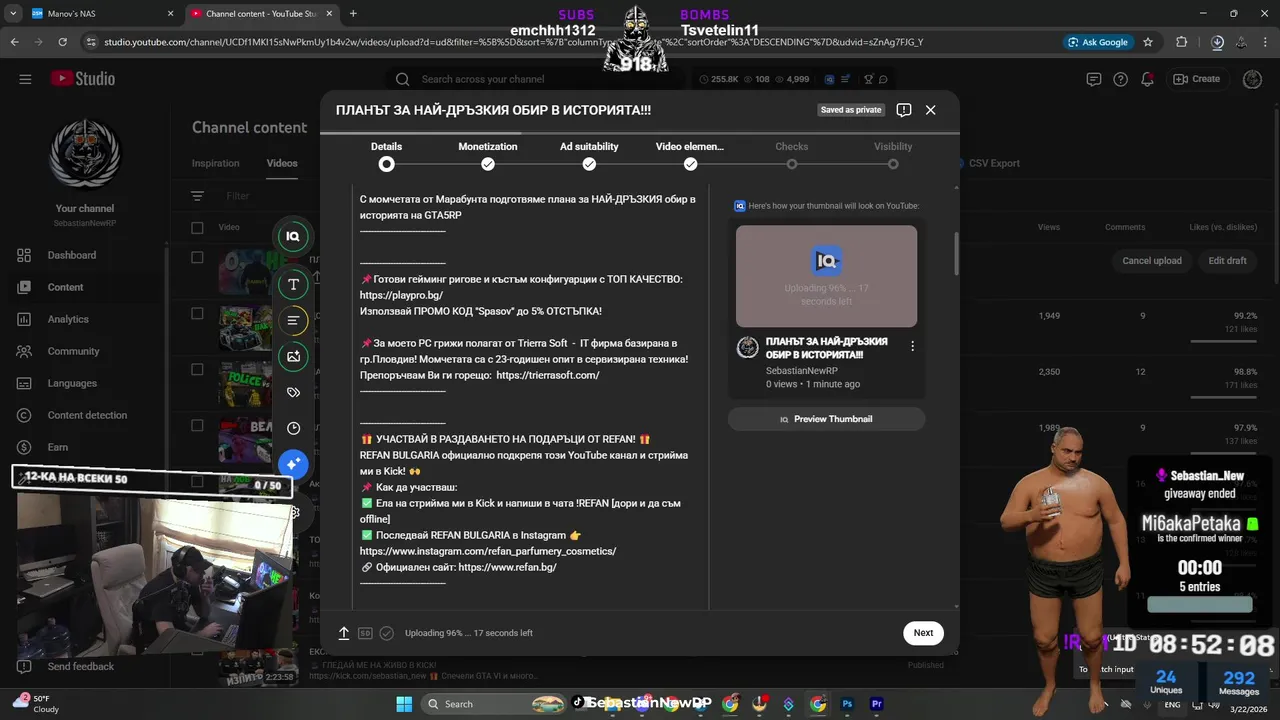Open the vidIQ floating tool button
The image size is (1280, 720).
point(293,236)
